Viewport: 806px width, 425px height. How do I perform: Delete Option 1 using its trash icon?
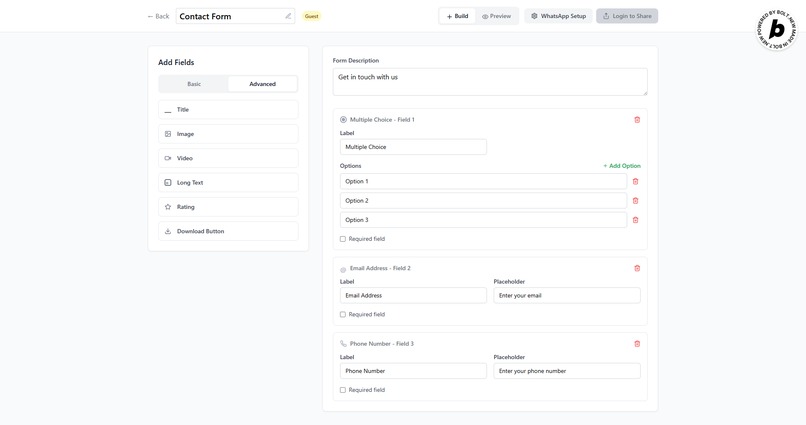635,181
